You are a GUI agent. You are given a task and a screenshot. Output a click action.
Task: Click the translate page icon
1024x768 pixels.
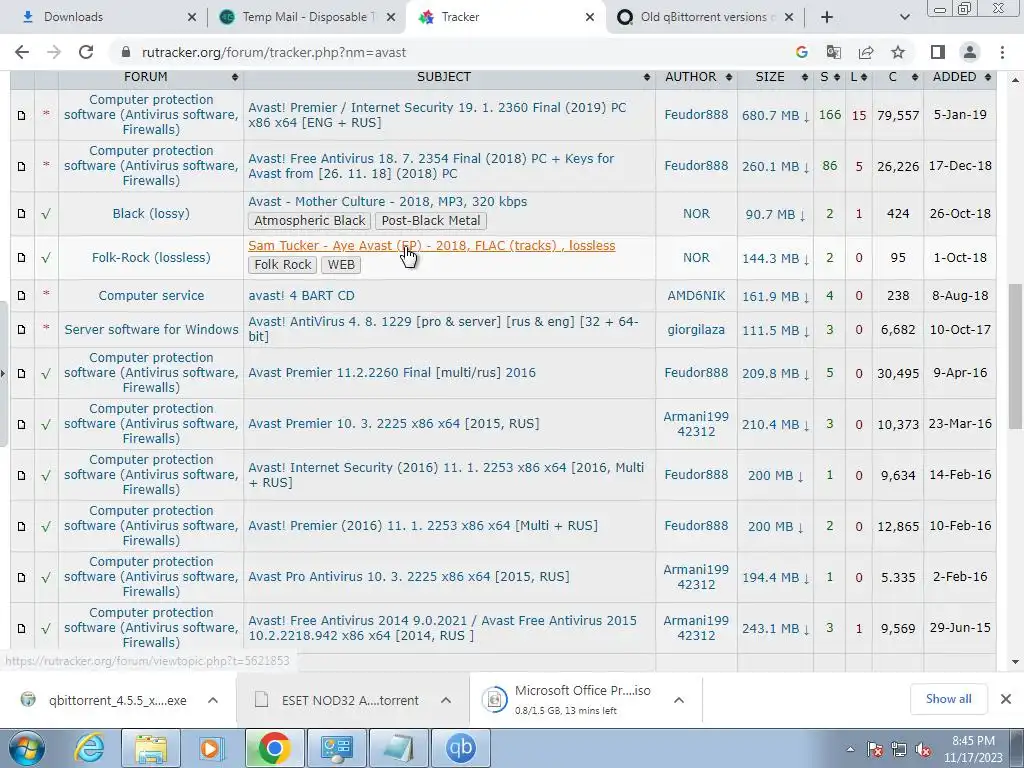point(833,52)
